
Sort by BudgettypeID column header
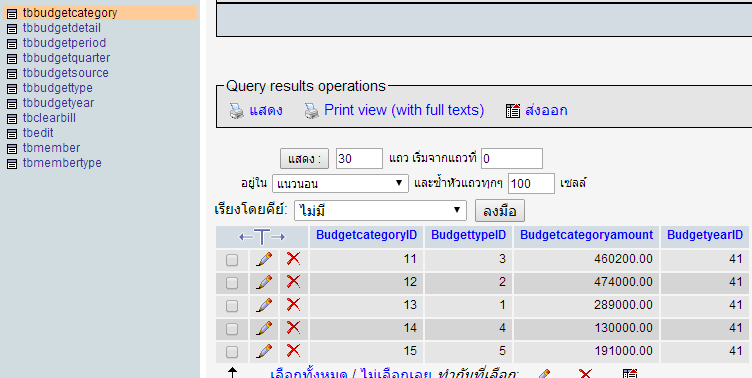click(x=469, y=235)
